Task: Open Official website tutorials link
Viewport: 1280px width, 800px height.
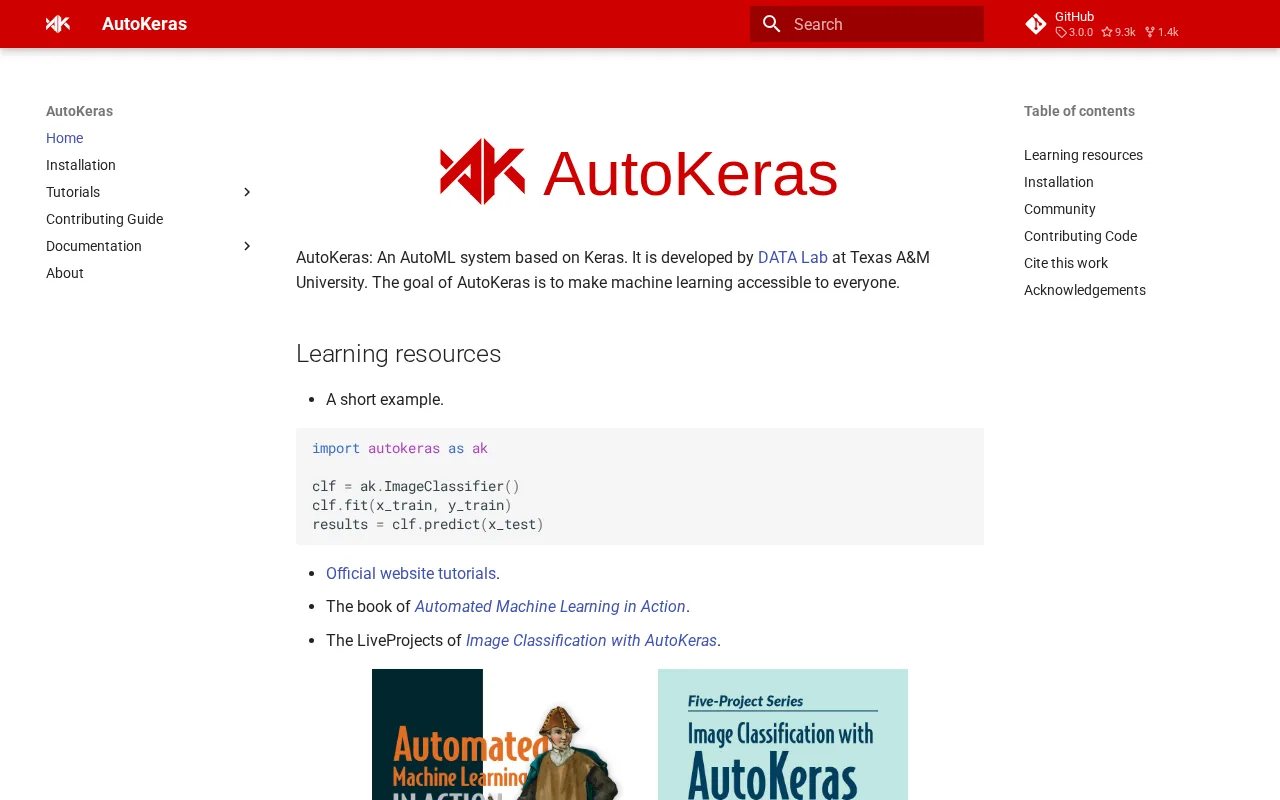Action: (x=411, y=573)
